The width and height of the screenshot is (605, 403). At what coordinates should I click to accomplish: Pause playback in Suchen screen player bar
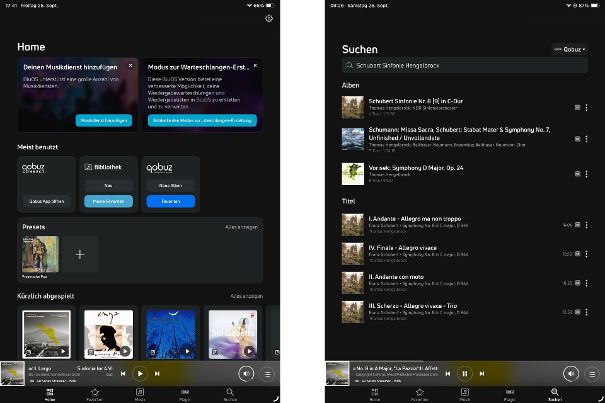[465, 374]
